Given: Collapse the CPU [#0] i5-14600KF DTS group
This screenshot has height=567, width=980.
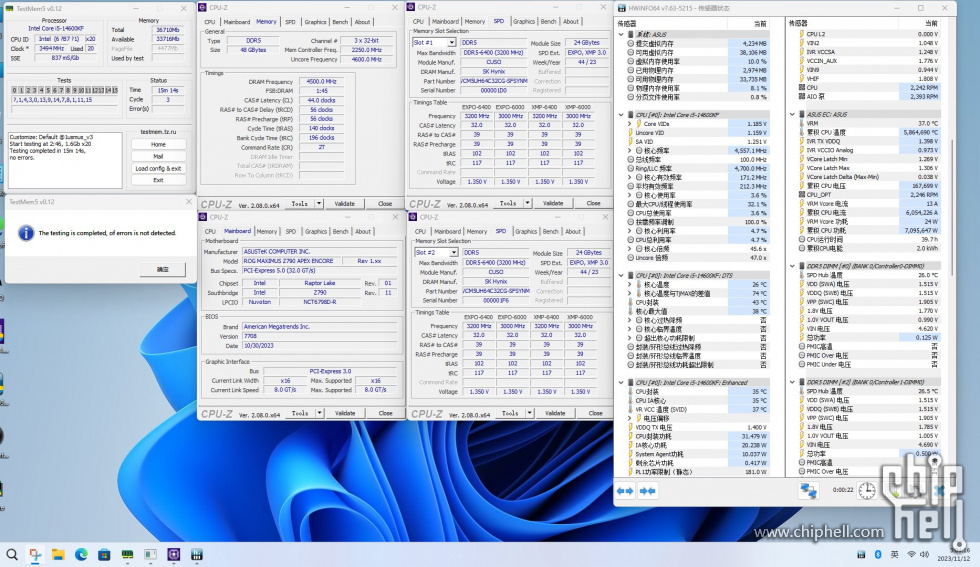Looking at the screenshot, I should 621,275.
